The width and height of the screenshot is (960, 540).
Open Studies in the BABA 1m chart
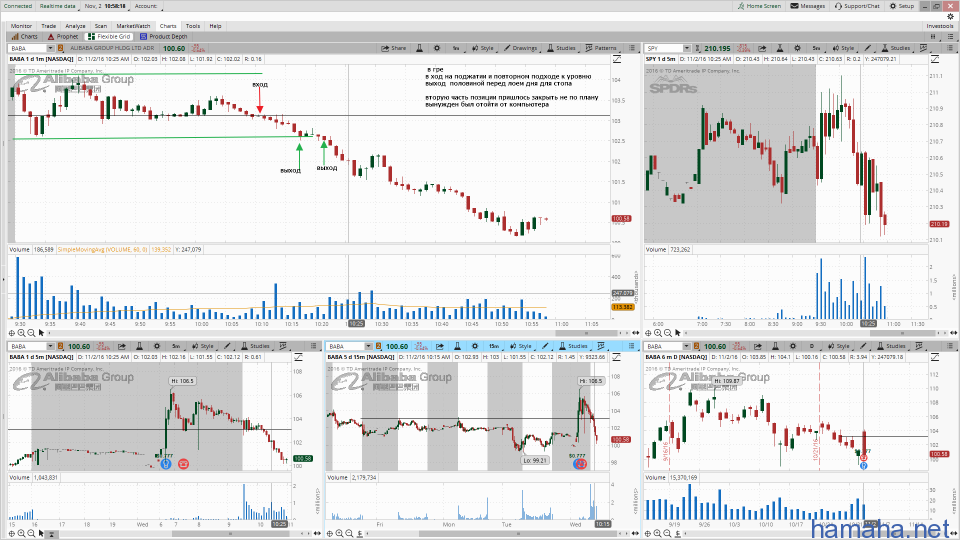coord(561,48)
